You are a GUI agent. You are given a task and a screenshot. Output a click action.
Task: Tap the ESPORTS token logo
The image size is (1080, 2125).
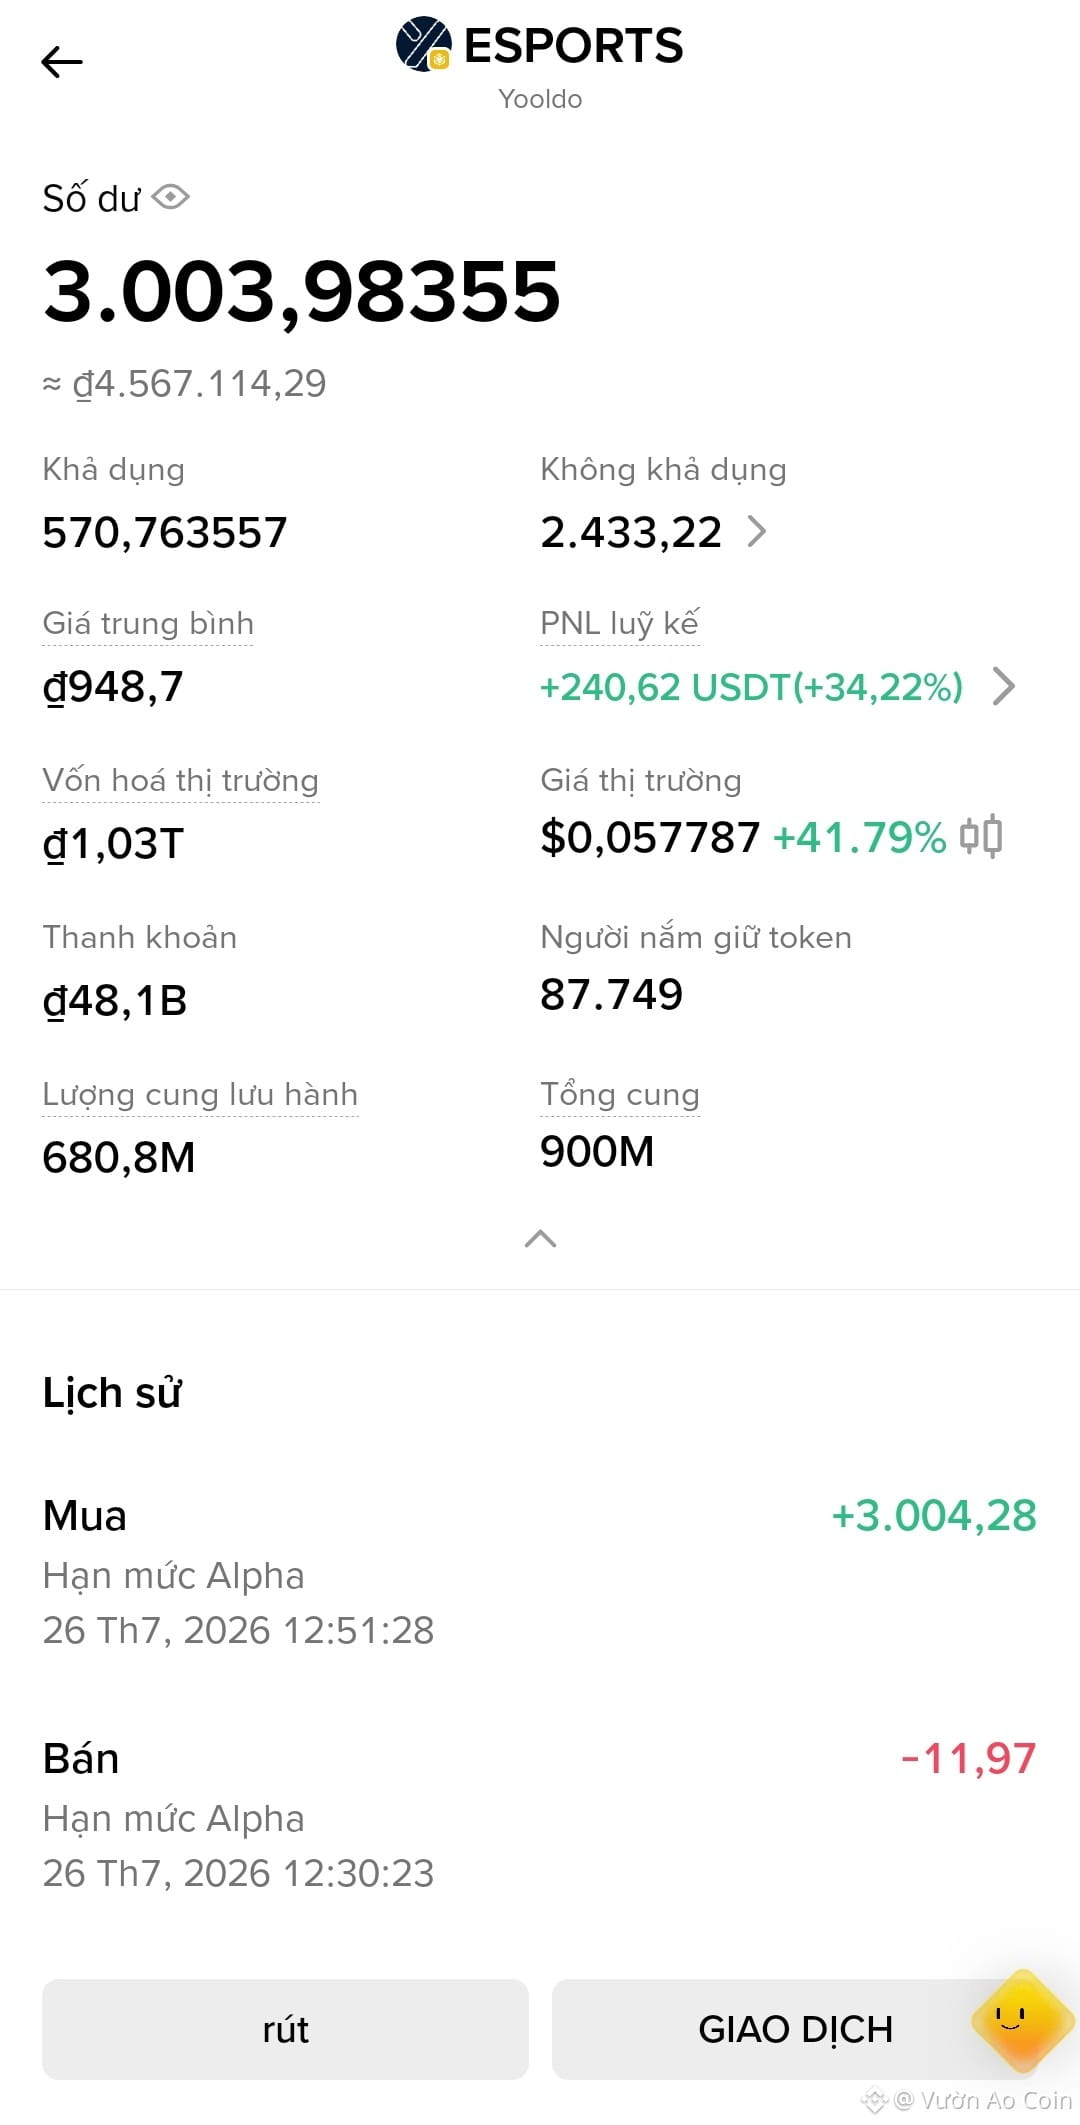(424, 44)
